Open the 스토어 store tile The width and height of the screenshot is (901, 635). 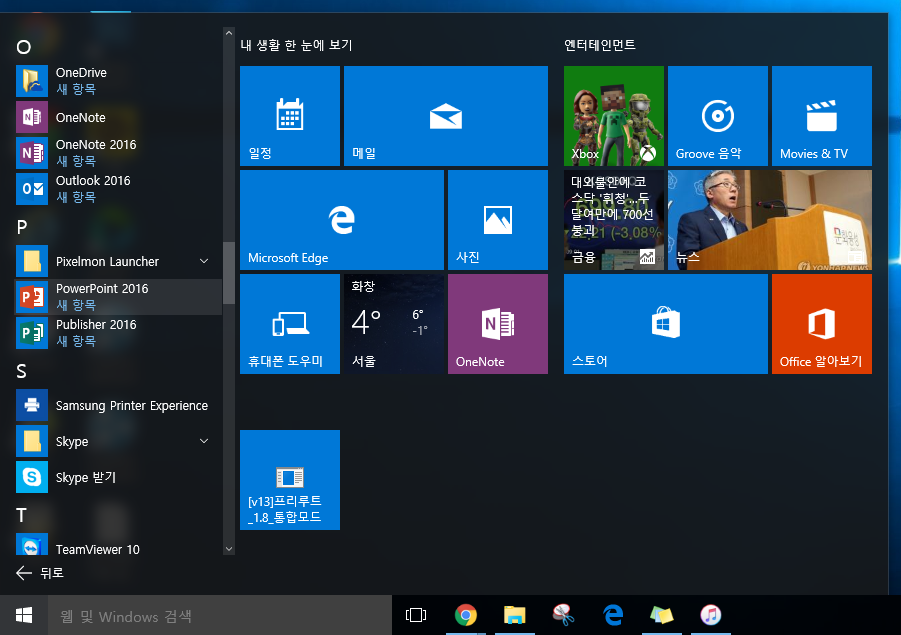(666, 324)
